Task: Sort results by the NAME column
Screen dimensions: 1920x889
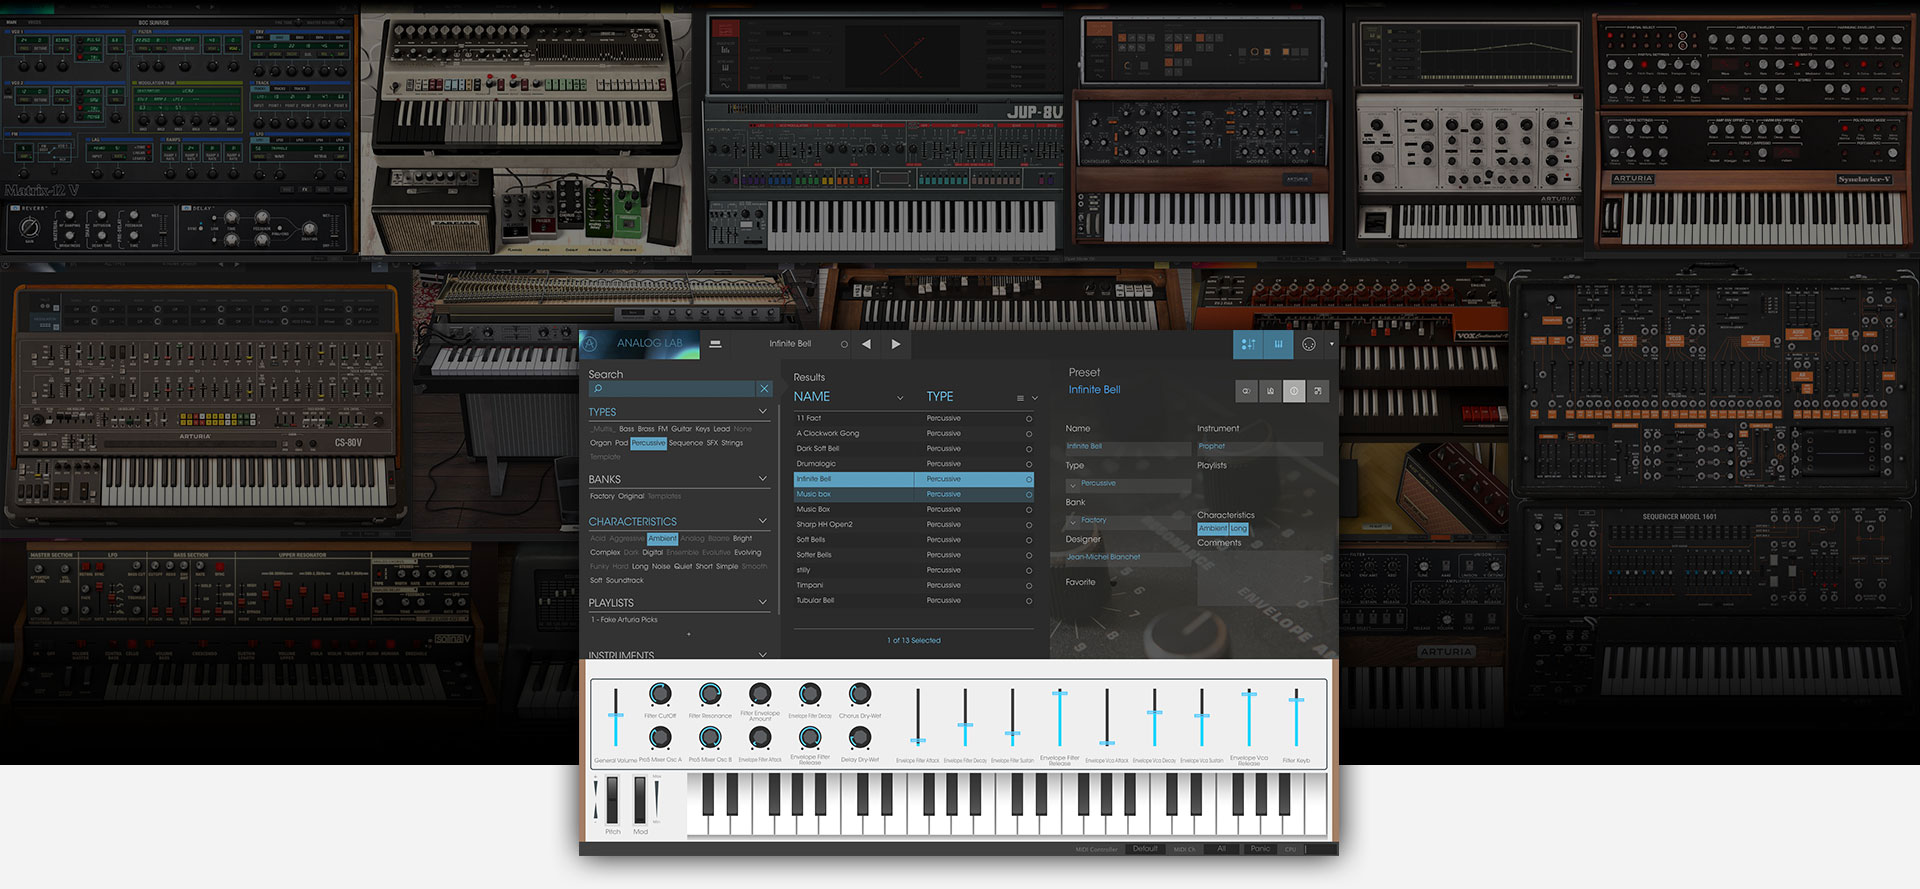Action: pyautogui.click(x=812, y=397)
